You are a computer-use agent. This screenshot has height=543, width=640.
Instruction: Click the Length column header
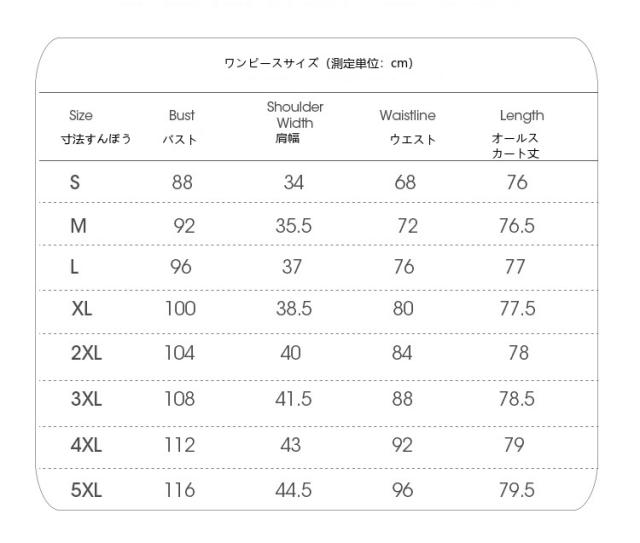521,117
